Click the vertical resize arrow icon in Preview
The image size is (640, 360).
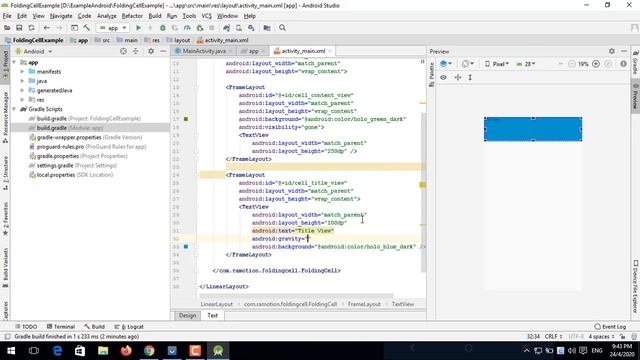[x=470, y=77]
